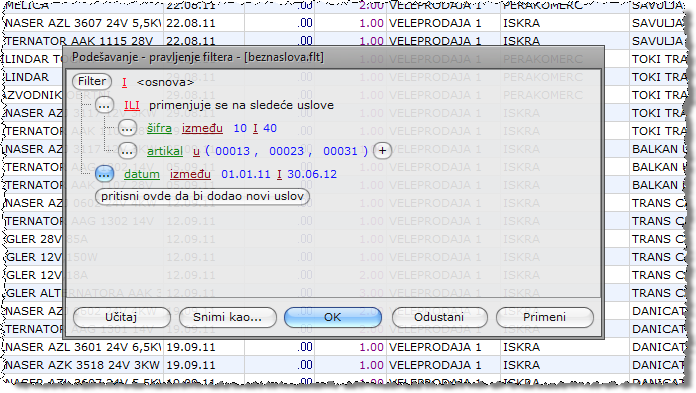Click the Snimi kao... button

(x=227, y=318)
